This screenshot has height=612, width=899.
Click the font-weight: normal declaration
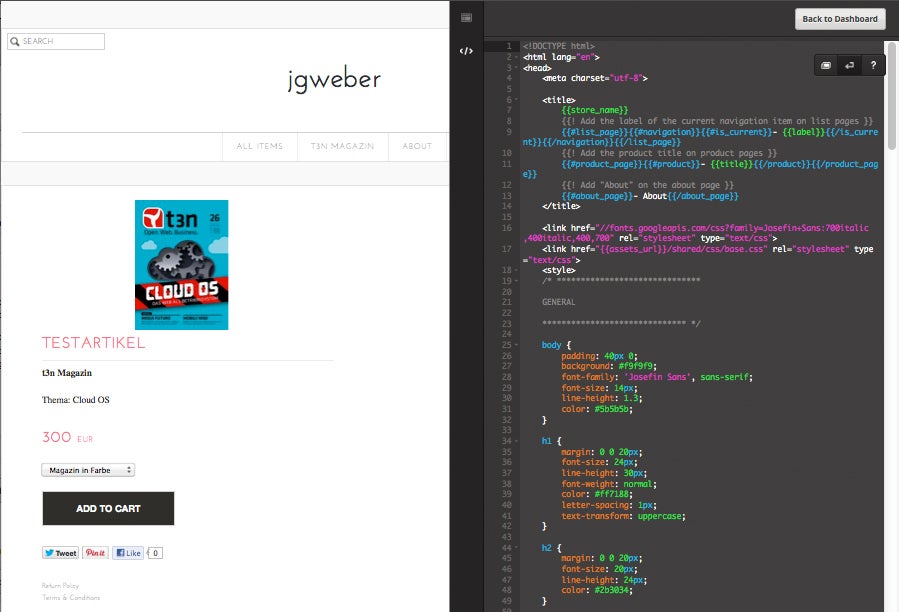[609, 484]
